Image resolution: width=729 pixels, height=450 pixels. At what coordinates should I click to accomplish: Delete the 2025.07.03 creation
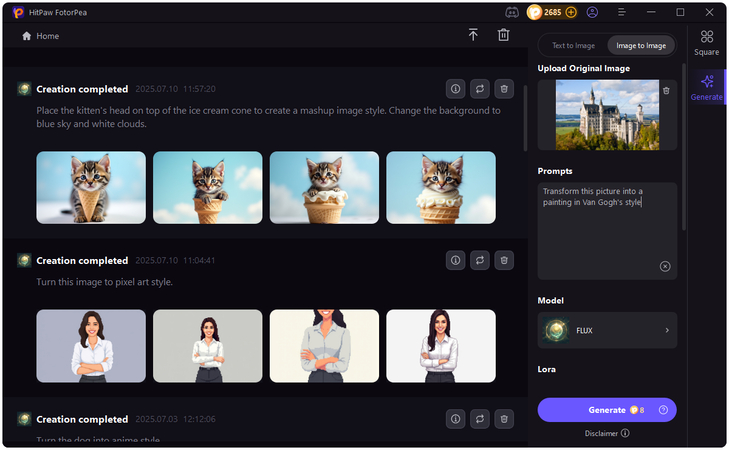pos(504,419)
